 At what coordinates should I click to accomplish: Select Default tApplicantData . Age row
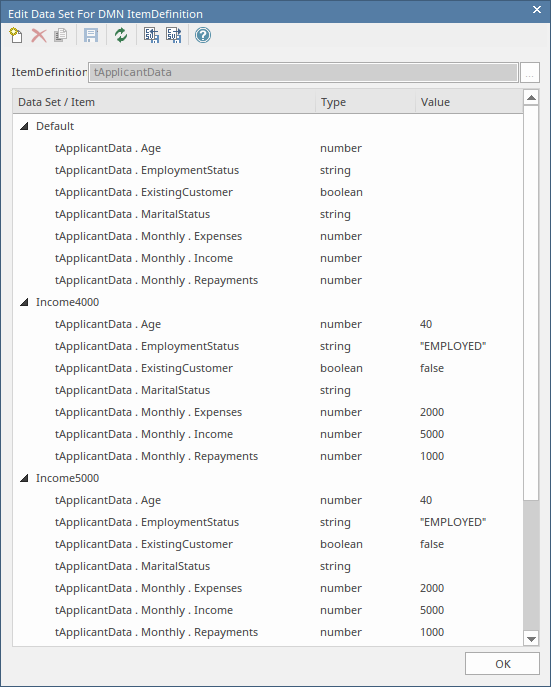[268, 148]
